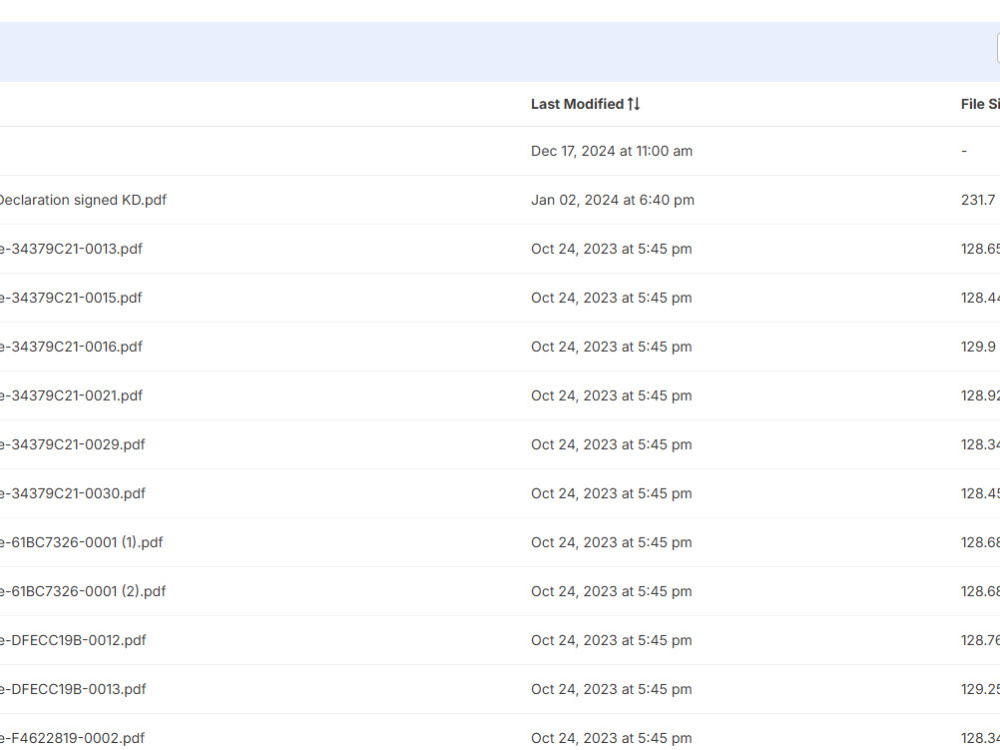
Task: Select date Jan 02, 2024 at 6:40 pm
Action: tap(612, 200)
